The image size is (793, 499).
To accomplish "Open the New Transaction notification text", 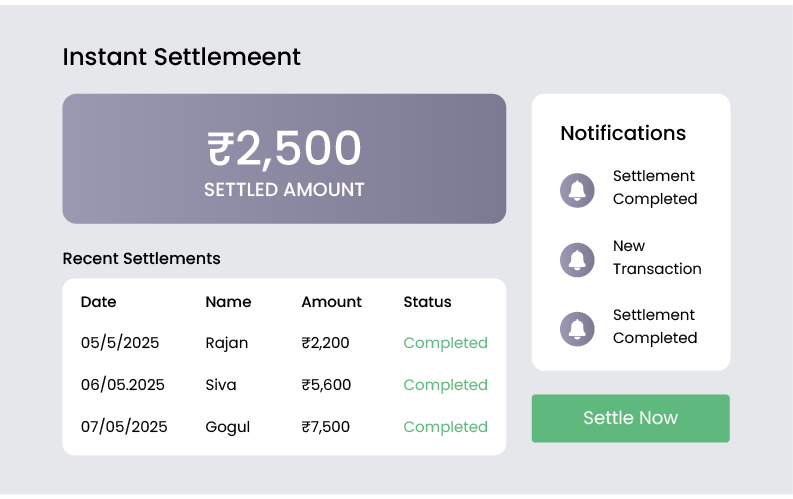I will (x=656, y=257).
